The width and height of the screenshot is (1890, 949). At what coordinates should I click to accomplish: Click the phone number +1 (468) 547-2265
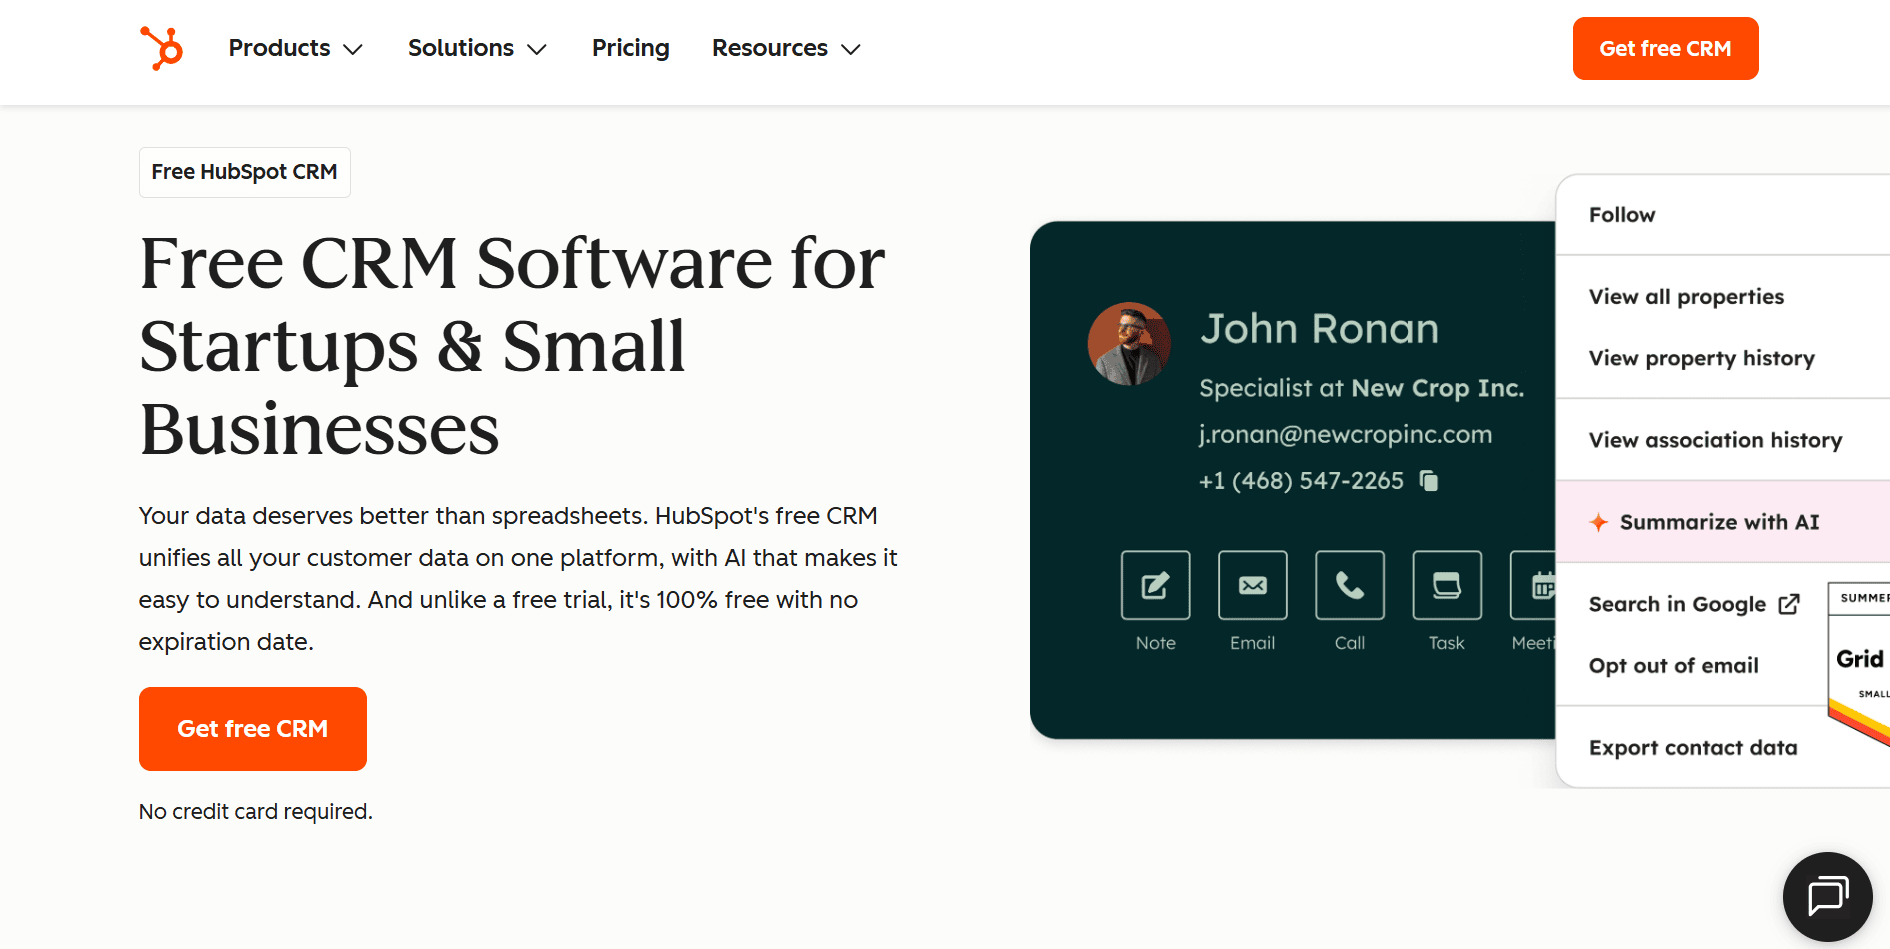(x=1301, y=481)
